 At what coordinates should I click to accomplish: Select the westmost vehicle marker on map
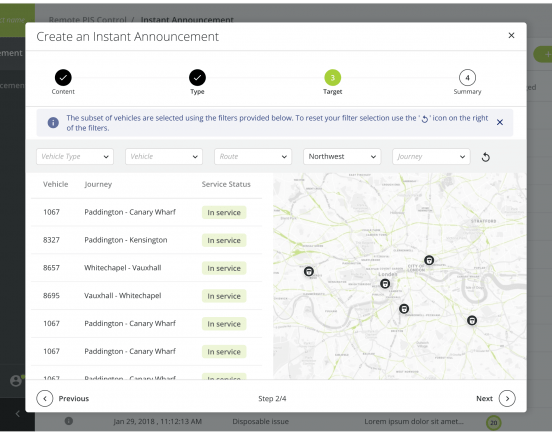tap(309, 271)
